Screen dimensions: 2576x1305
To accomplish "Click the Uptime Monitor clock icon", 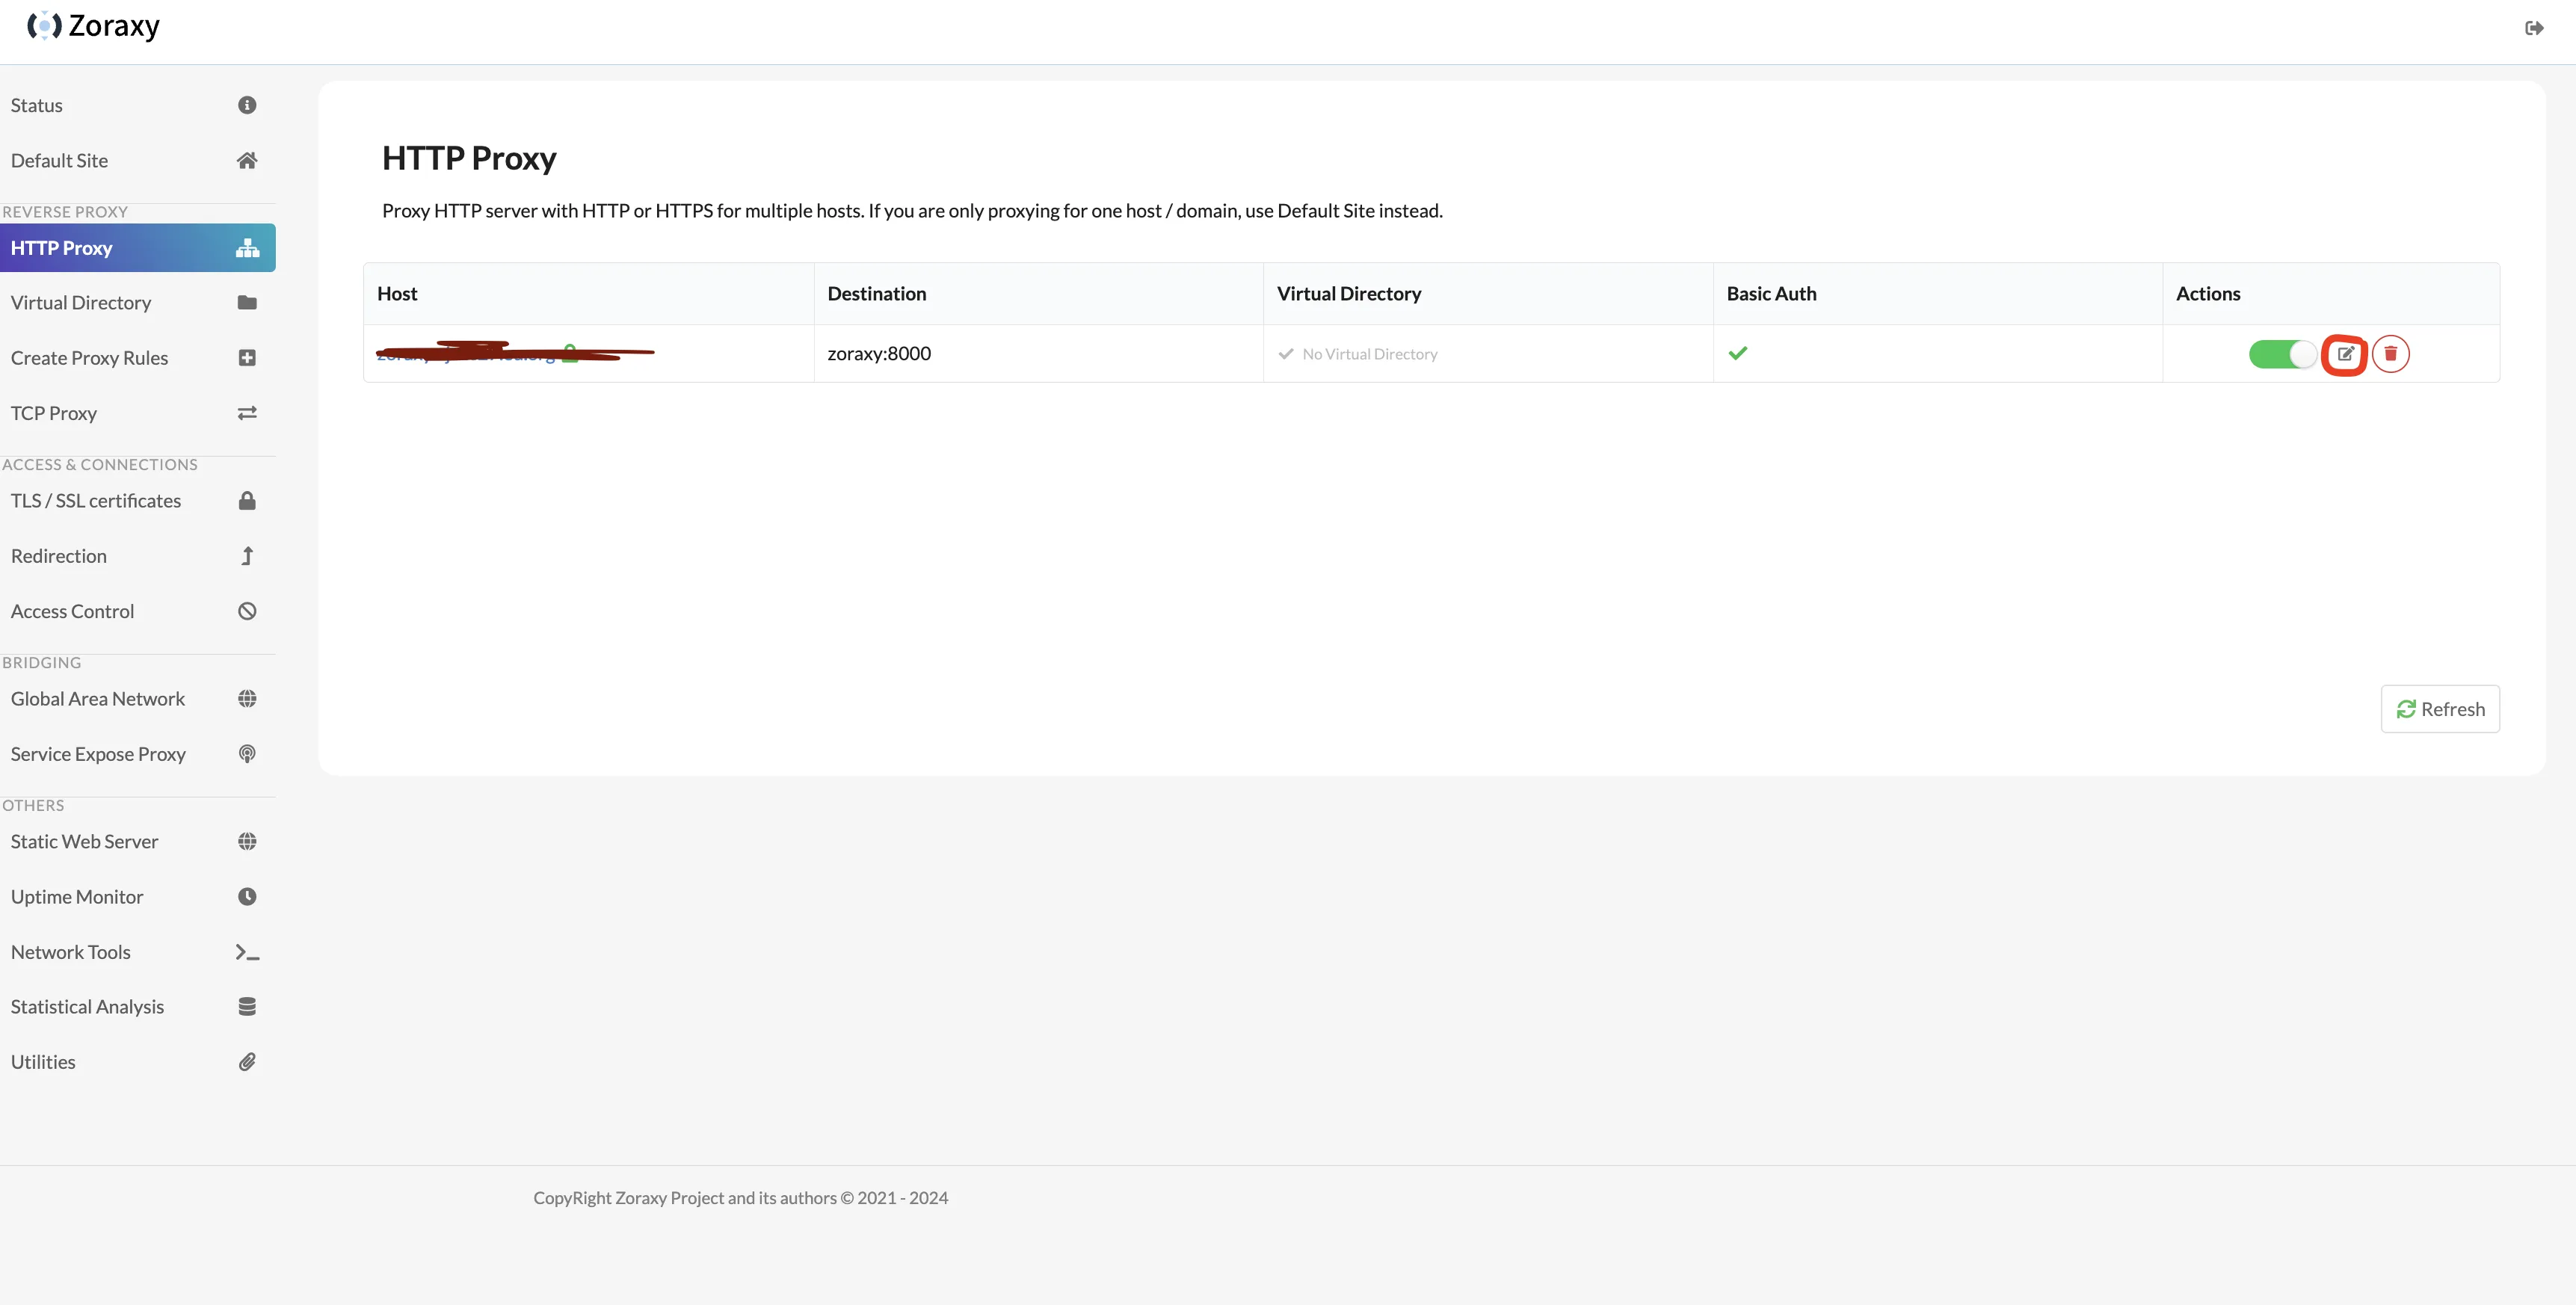I will 247,897.
